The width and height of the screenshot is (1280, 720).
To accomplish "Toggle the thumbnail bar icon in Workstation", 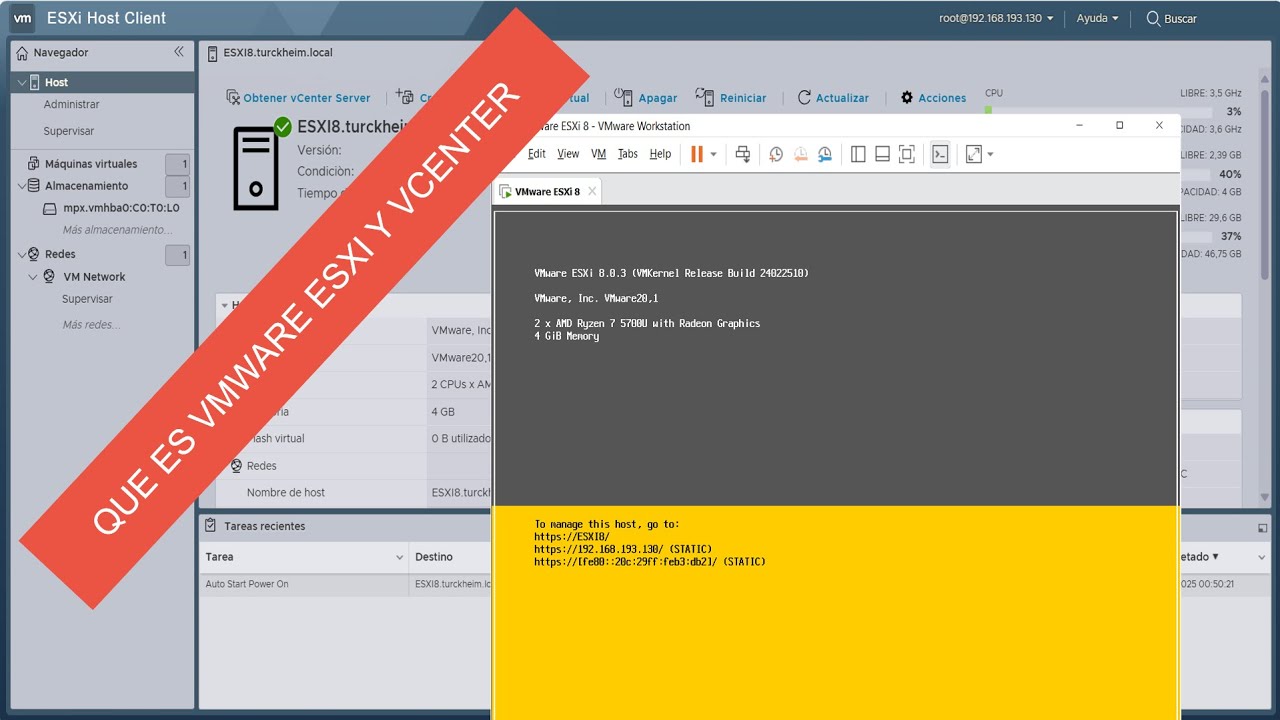I will pyautogui.click(x=882, y=154).
